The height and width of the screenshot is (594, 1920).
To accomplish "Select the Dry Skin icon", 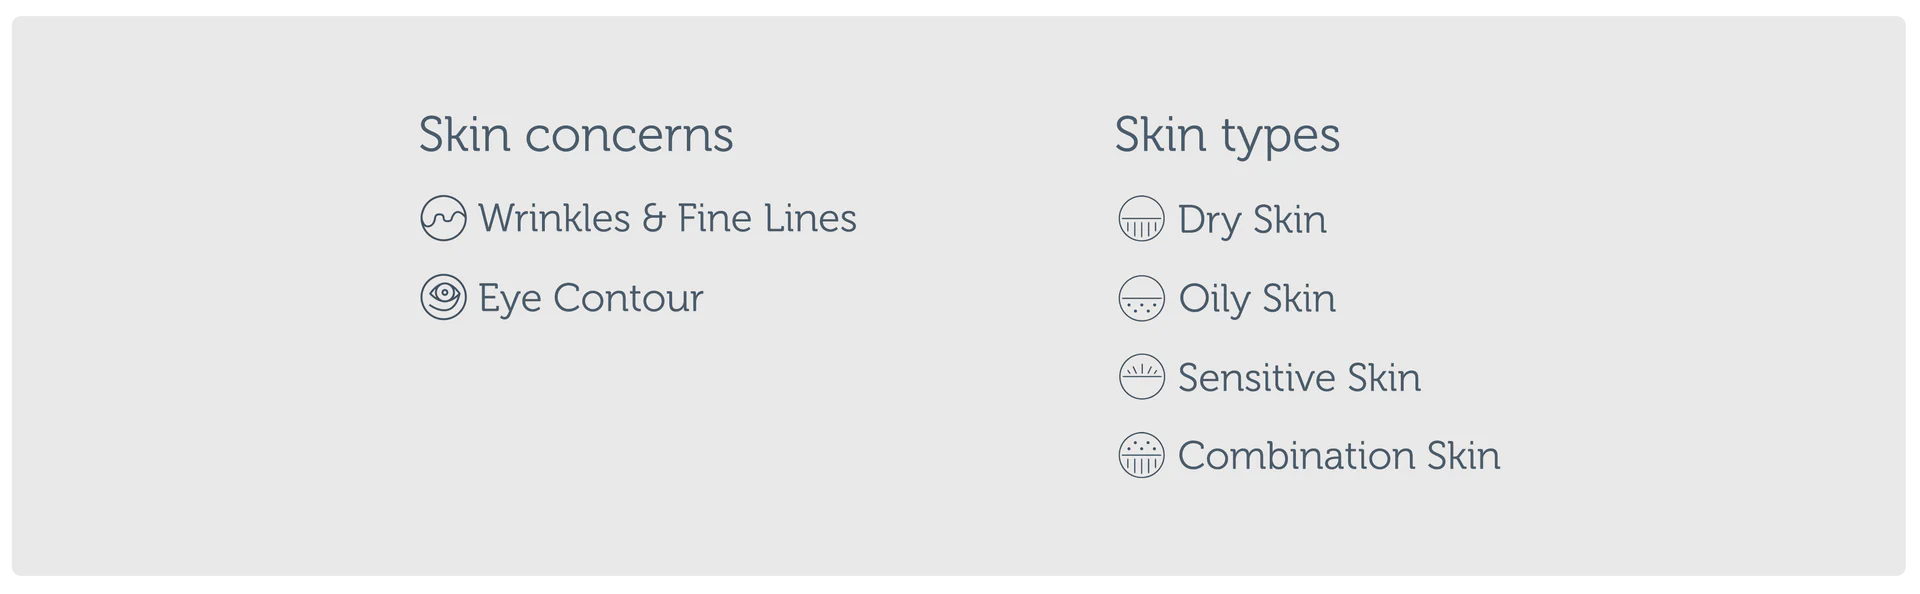I will [x=1141, y=219].
